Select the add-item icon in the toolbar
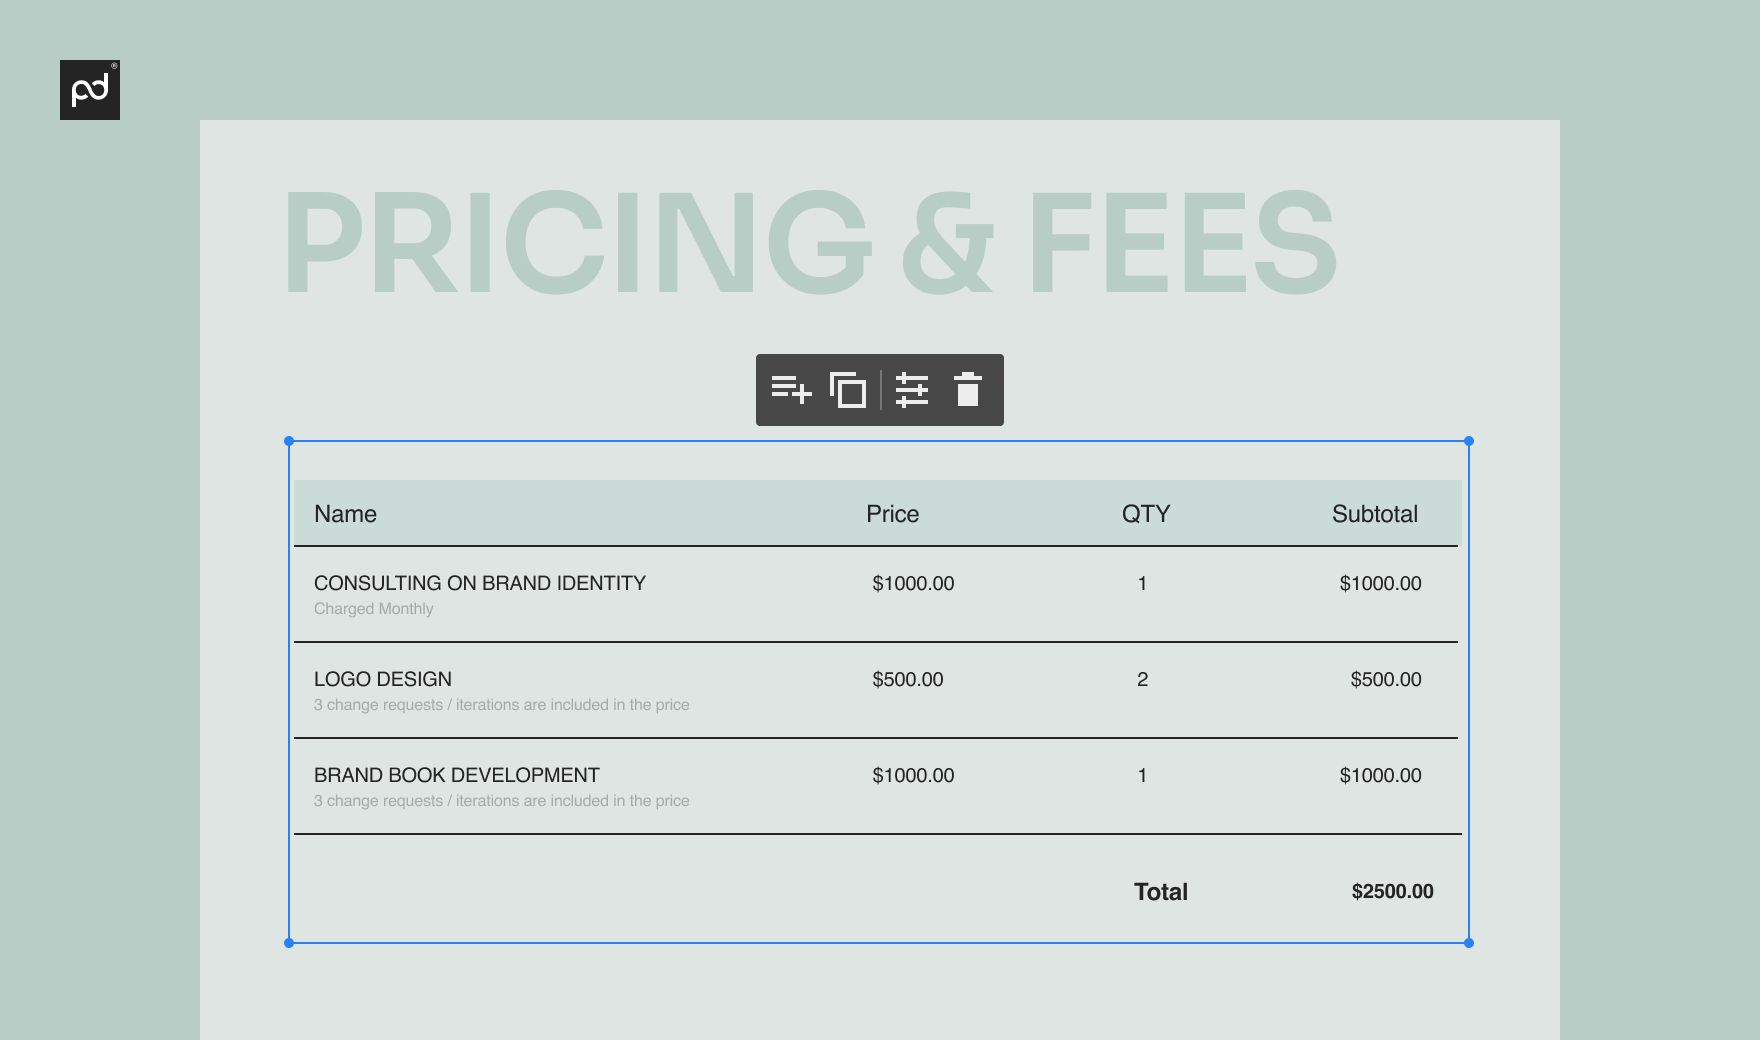Screen dimensions: 1760x1040 [x=790, y=390]
